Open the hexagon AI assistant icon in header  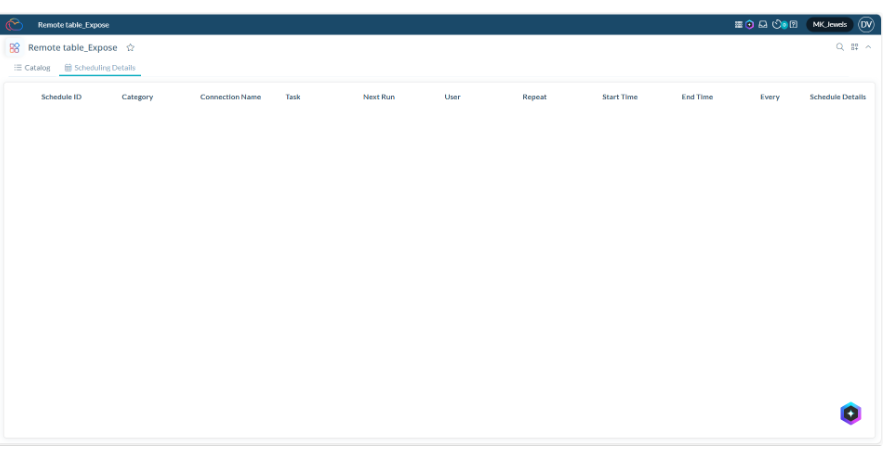tap(750, 24)
